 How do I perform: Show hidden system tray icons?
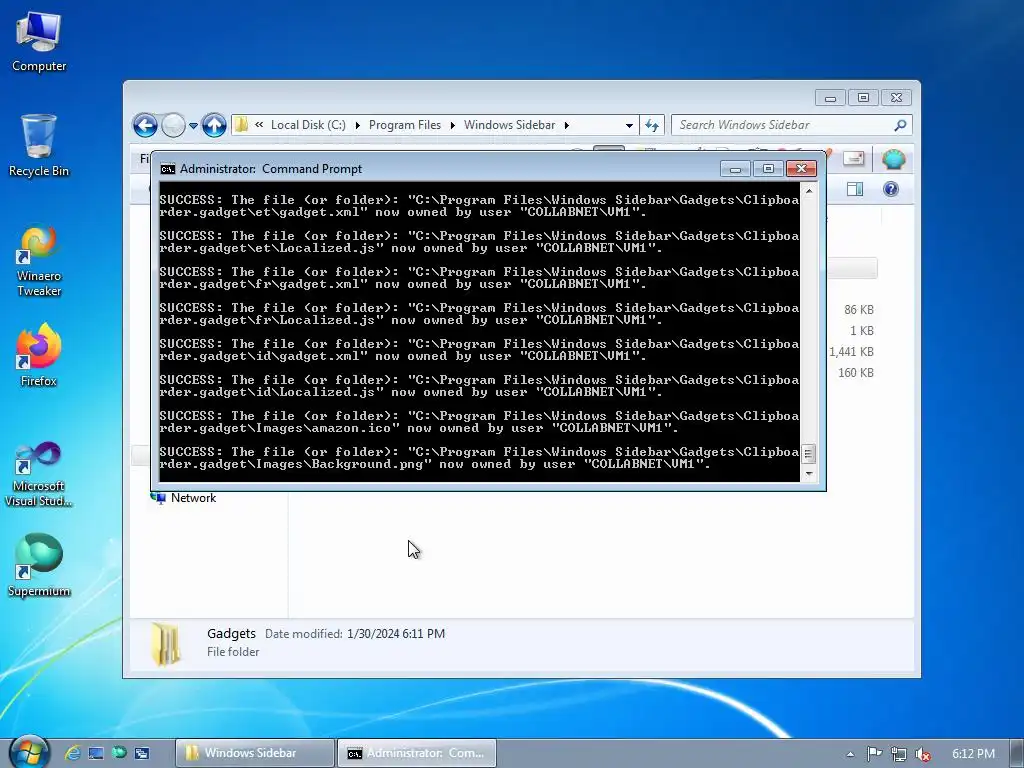[x=850, y=754]
